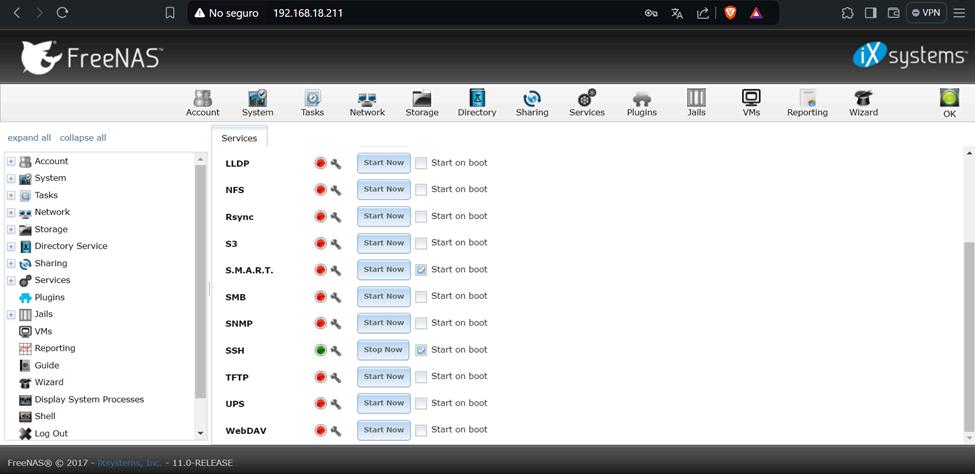Open the browser VPN button
Image resolution: width=975 pixels, height=474 pixels.
click(927, 12)
